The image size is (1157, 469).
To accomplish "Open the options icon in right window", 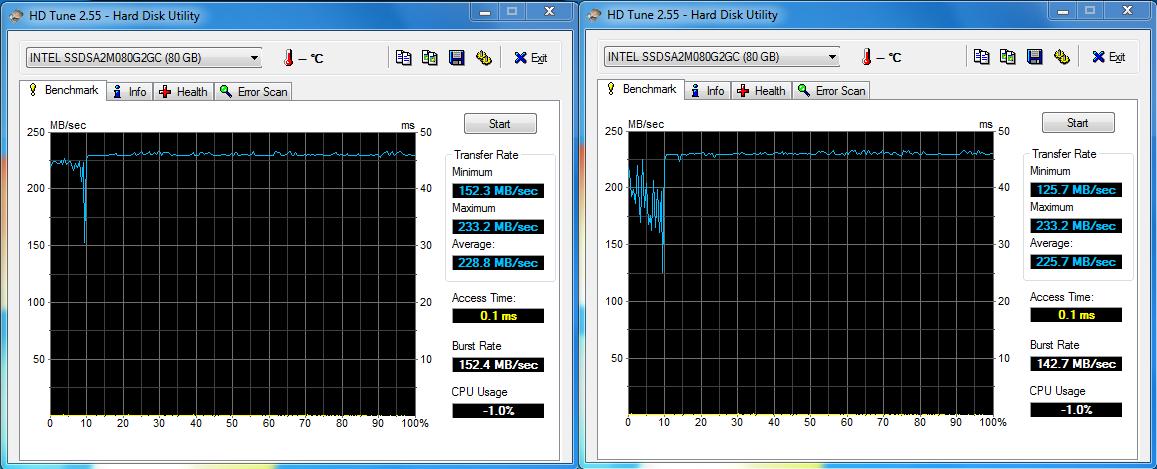I will tap(1062, 57).
